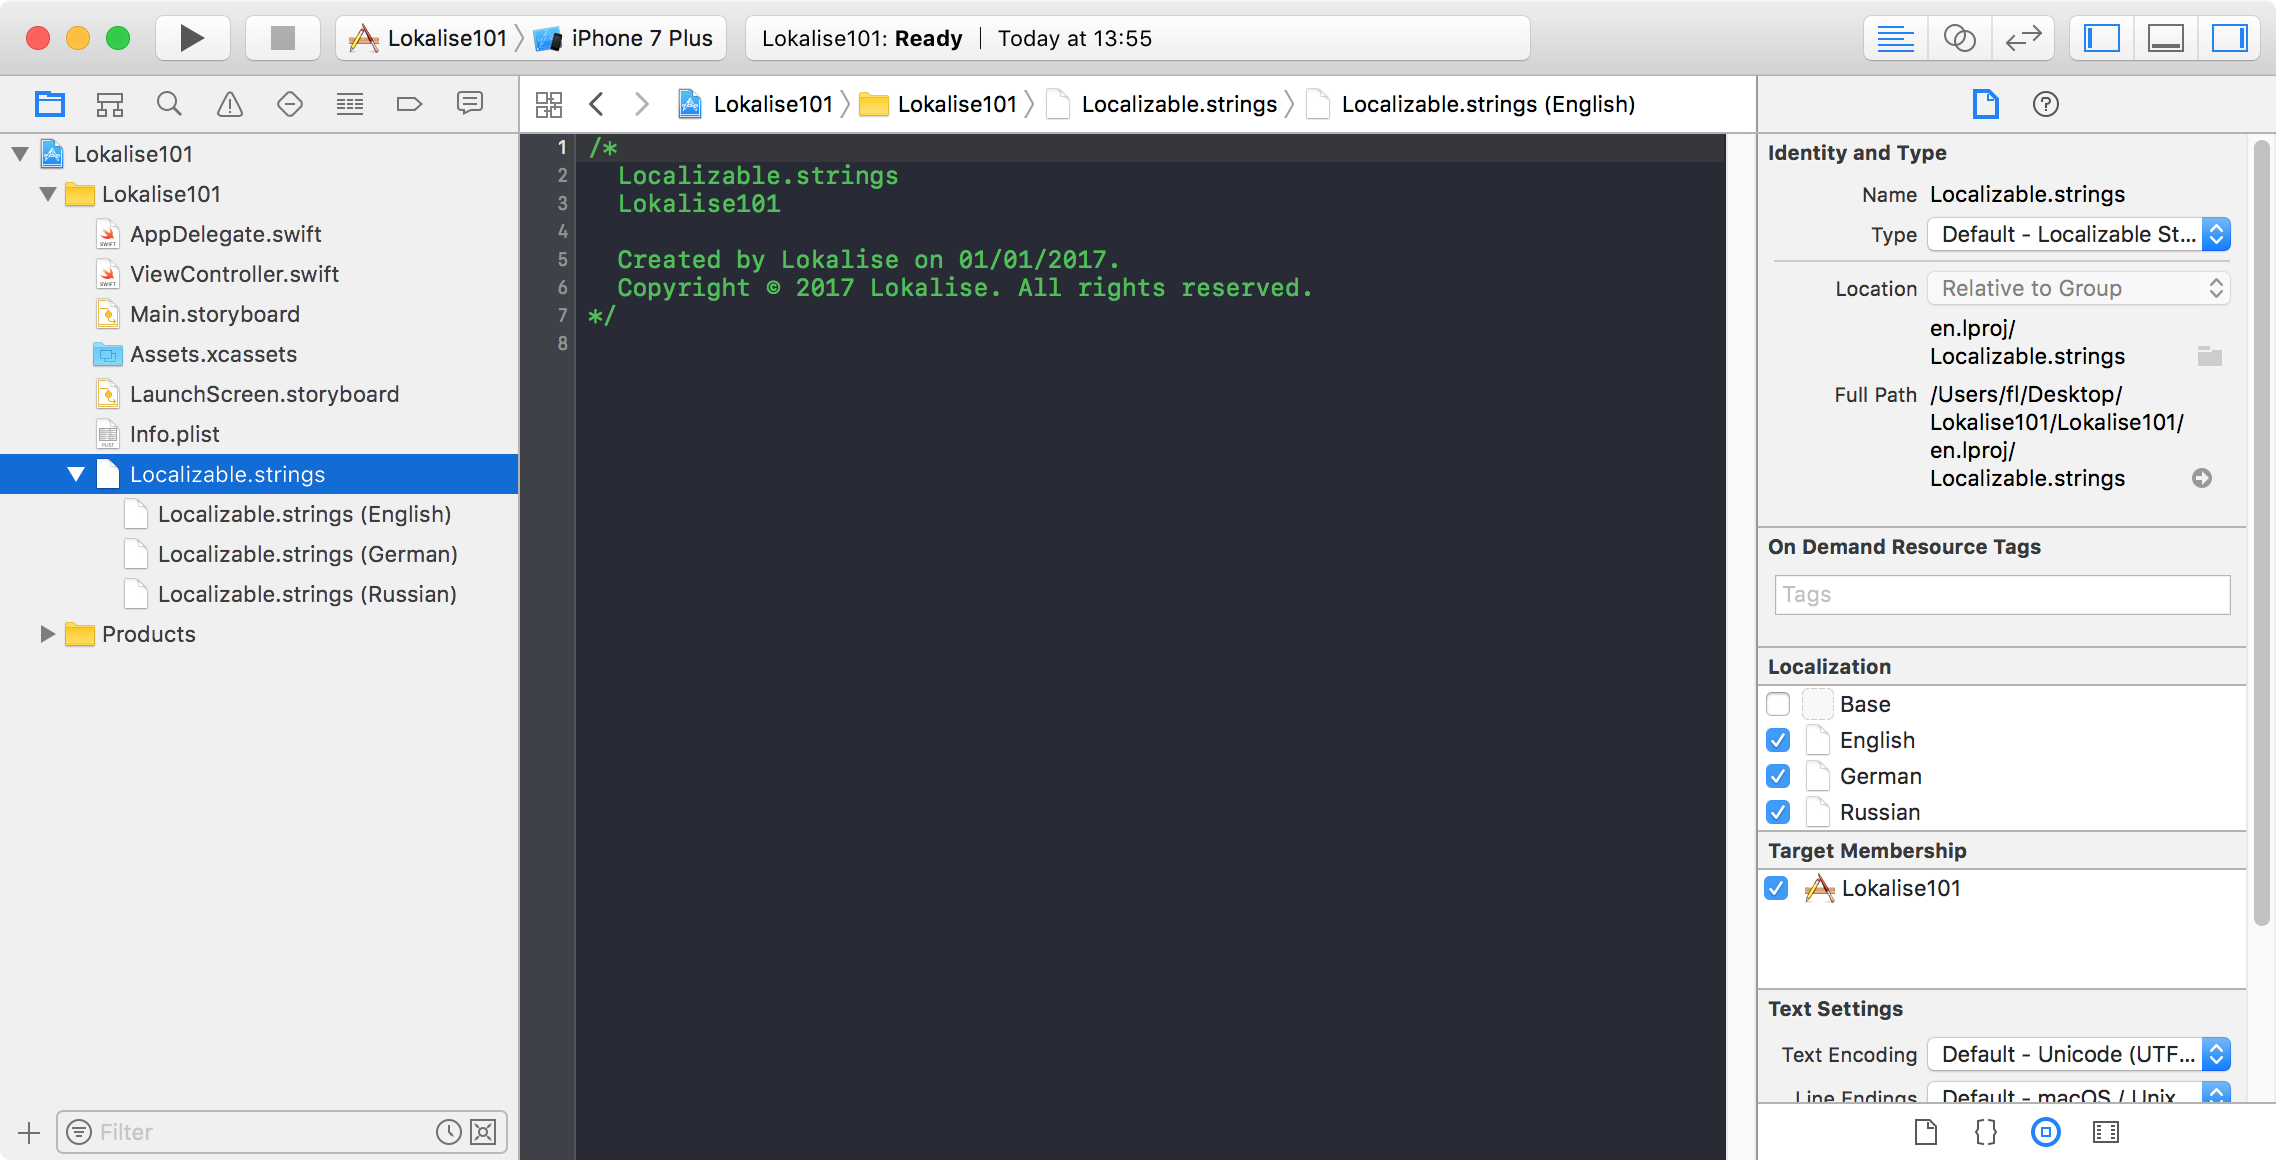Show the Standard editor
Viewport: 2276px width, 1160px height.
(x=1895, y=38)
